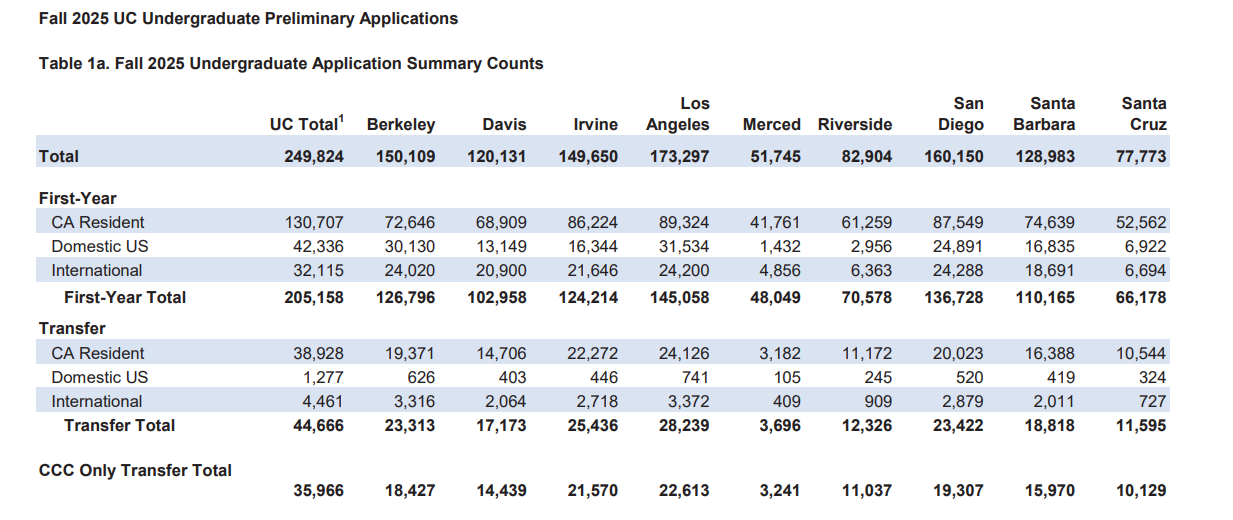
Task: Select Santa Barbara total 128,983
Action: (1045, 157)
